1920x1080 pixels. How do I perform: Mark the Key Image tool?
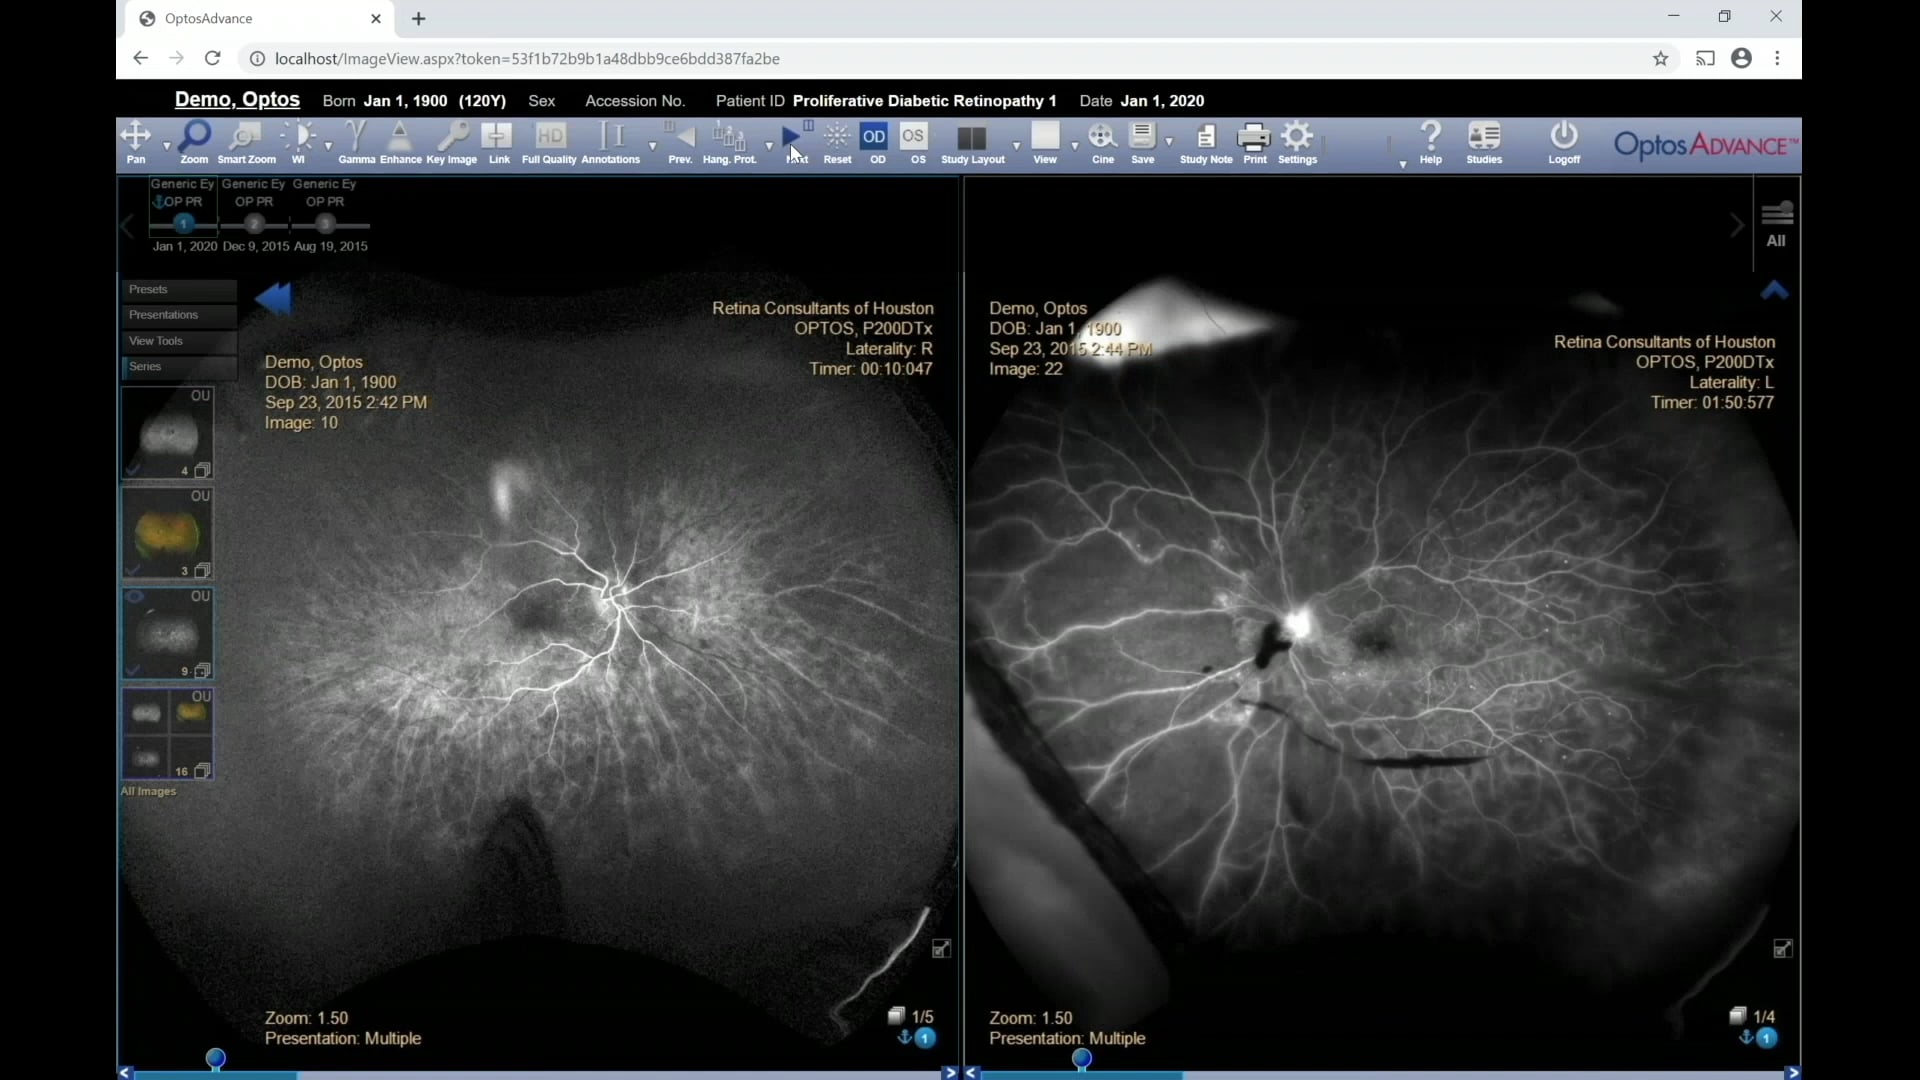(452, 143)
